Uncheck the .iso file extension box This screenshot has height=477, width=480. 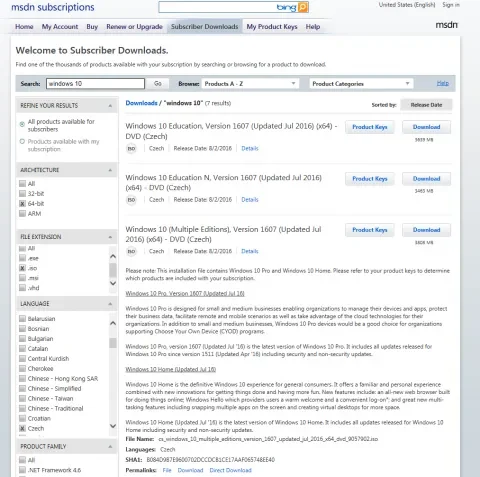pyautogui.click(x=22, y=268)
